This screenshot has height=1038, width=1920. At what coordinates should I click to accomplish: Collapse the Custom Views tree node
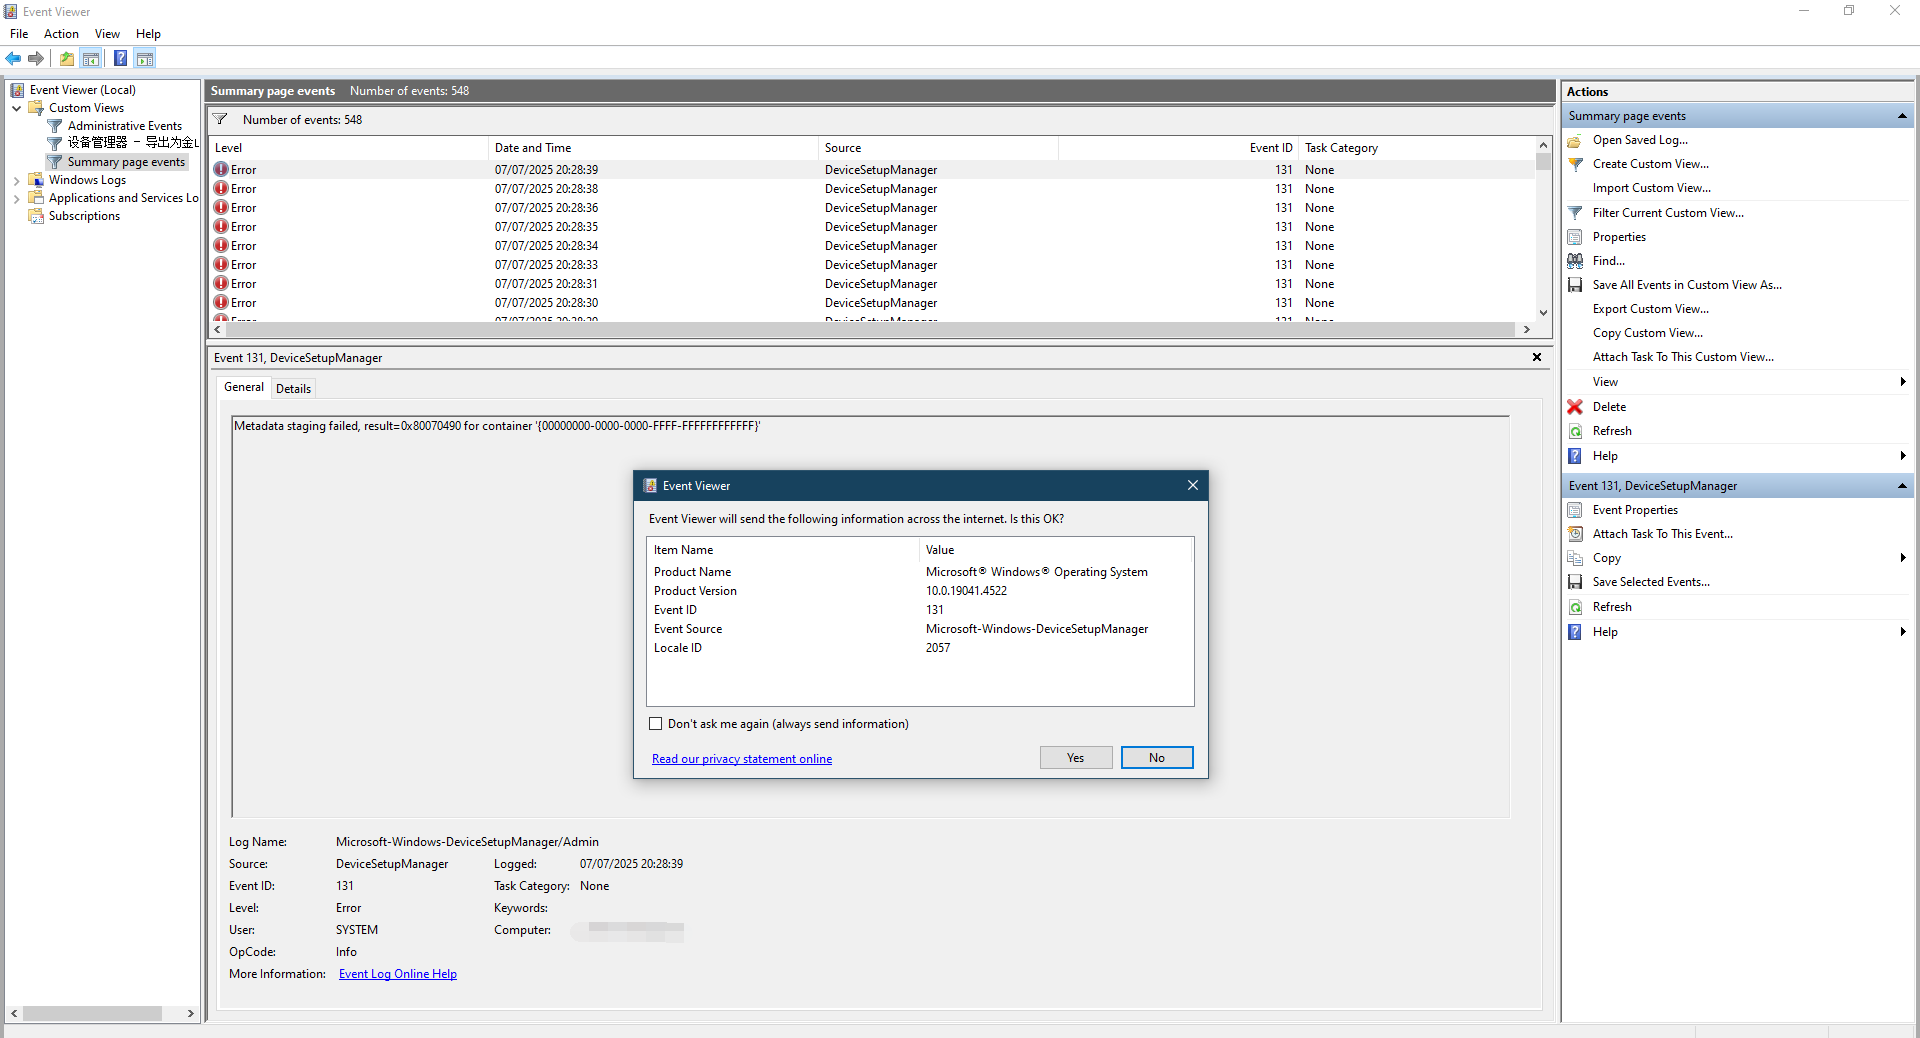pyautogui.click(x=16, y=108)
